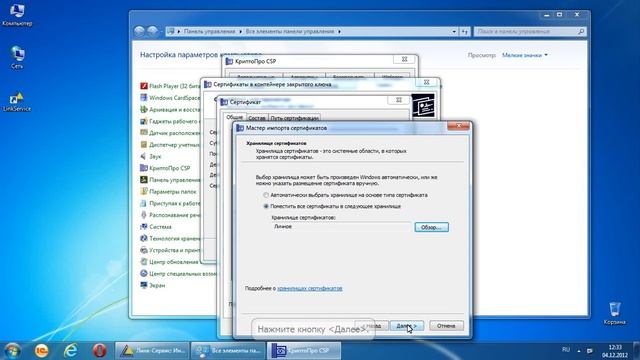Click the Forward arrow in Control Panel window
This screenshot has height=360, width=640.
152,31
